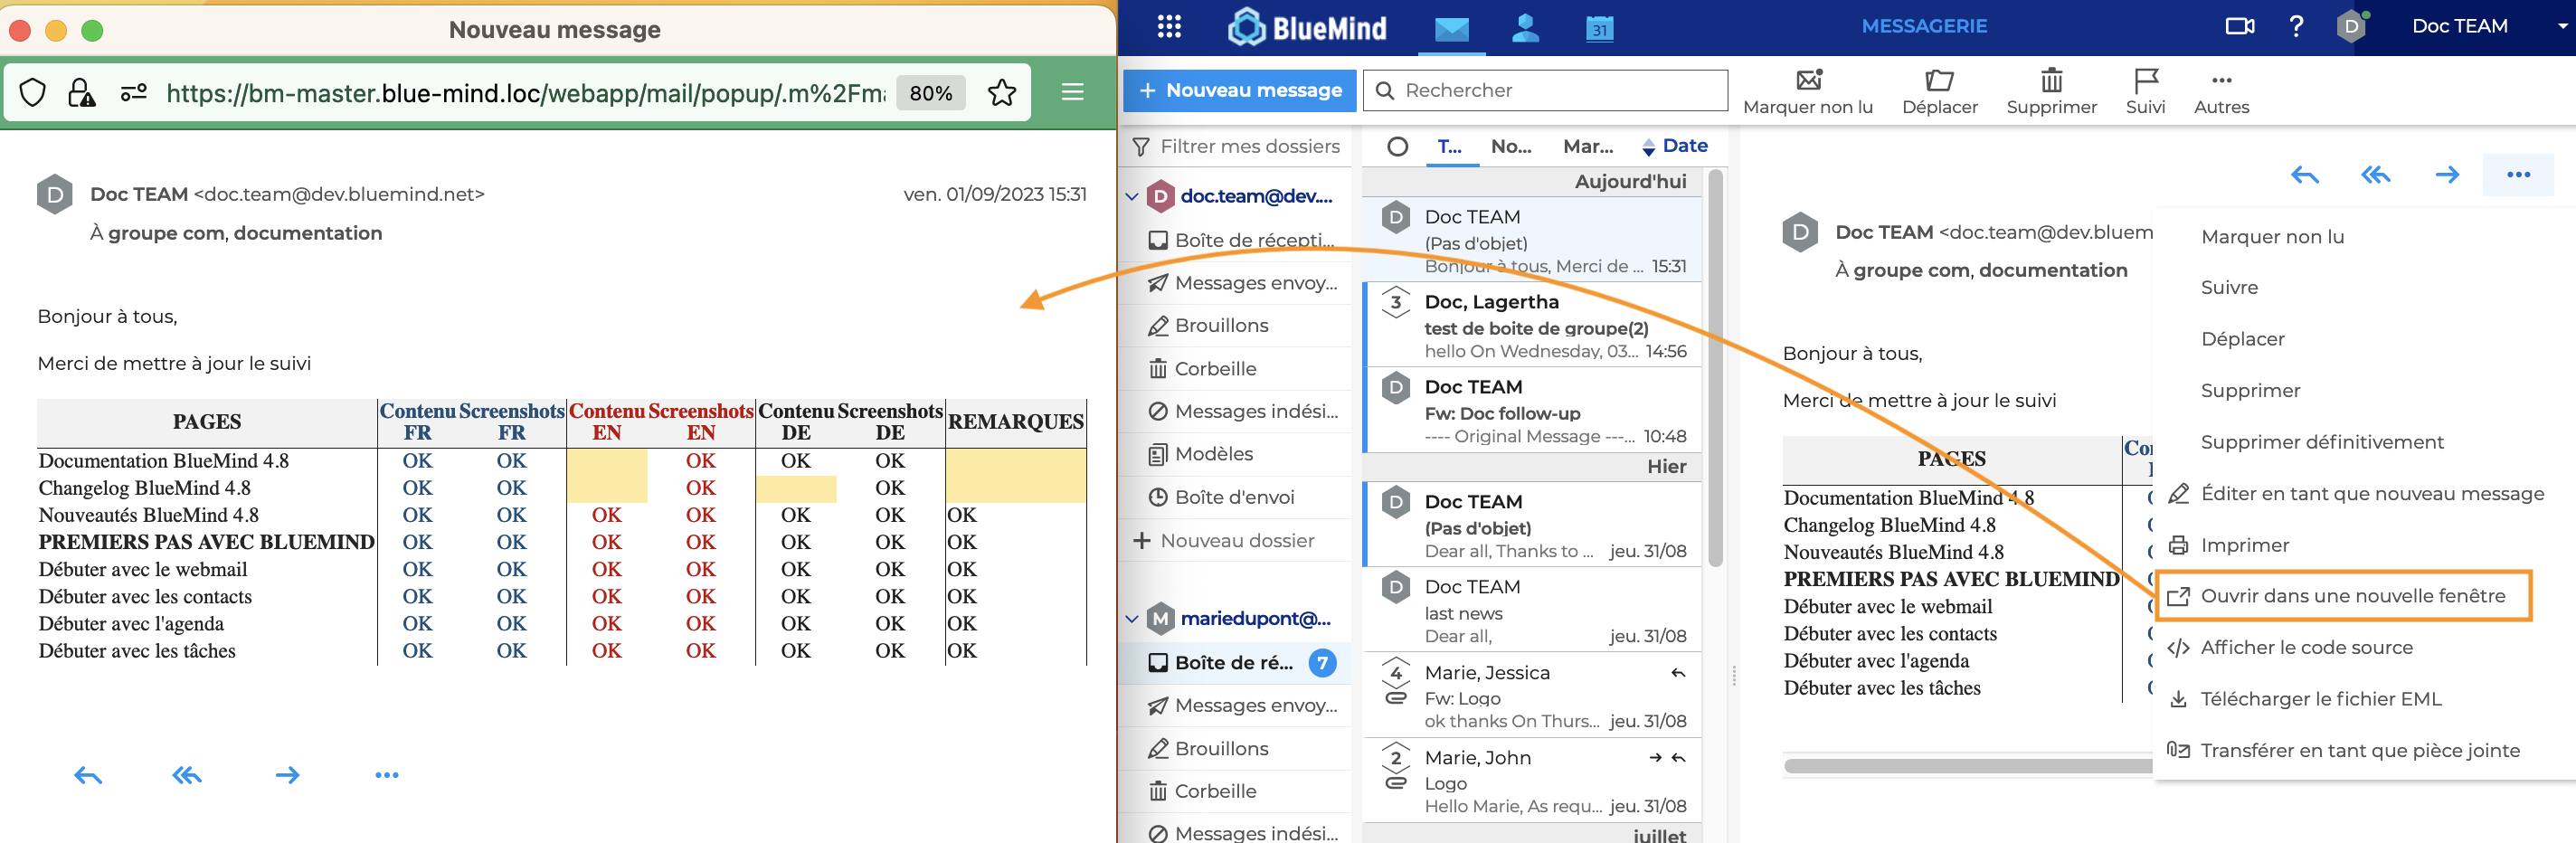Click the Déplacer toolbar button
2576x843 pixels.
point(1939,92)
